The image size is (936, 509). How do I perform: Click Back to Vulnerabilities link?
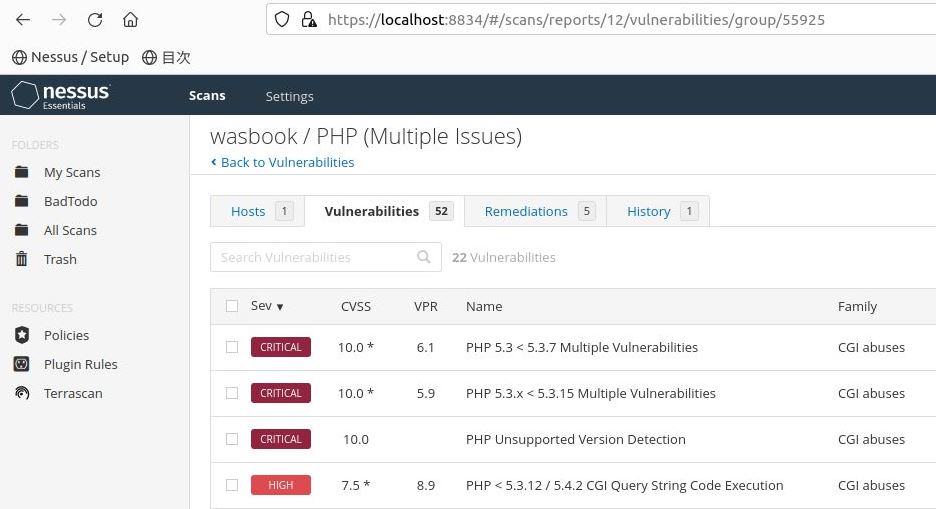pos(282,162)
